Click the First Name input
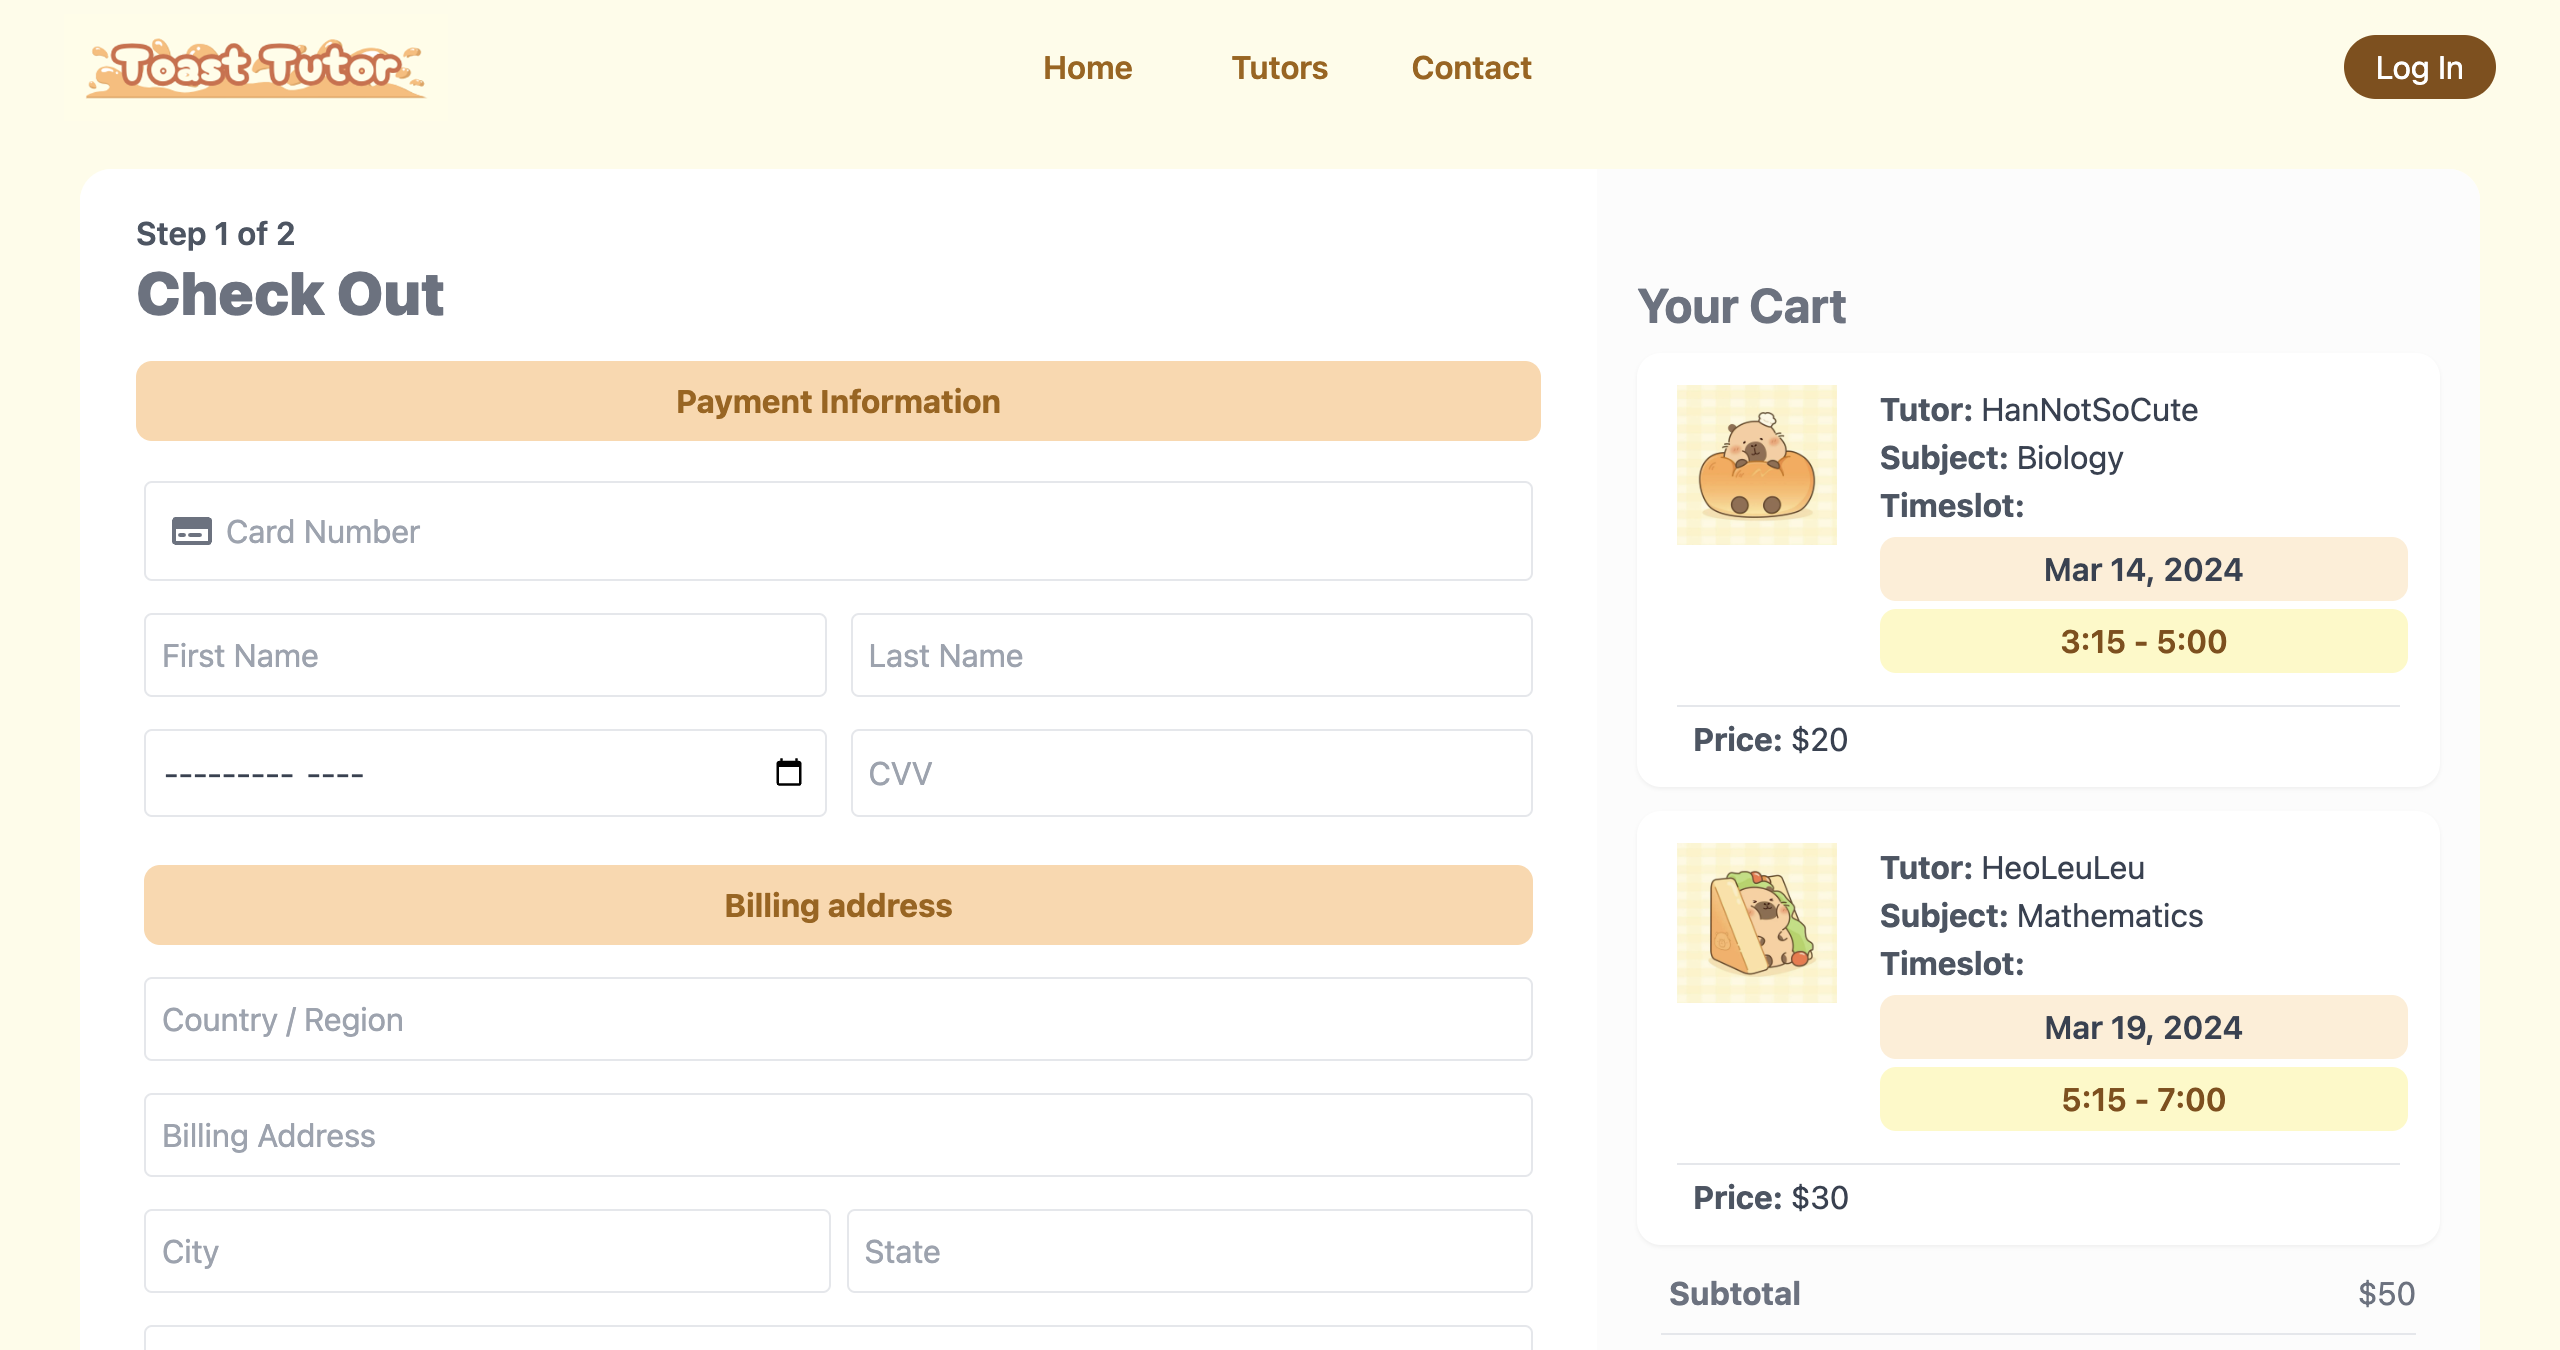2560x1350 pixels. 485,656
